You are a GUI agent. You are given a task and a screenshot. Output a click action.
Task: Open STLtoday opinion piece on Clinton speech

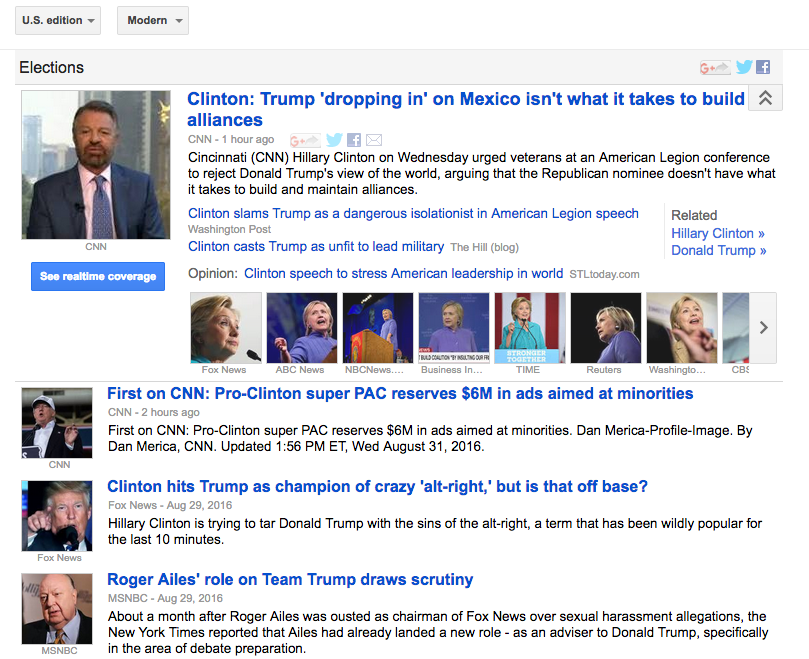tap(403, 274)
